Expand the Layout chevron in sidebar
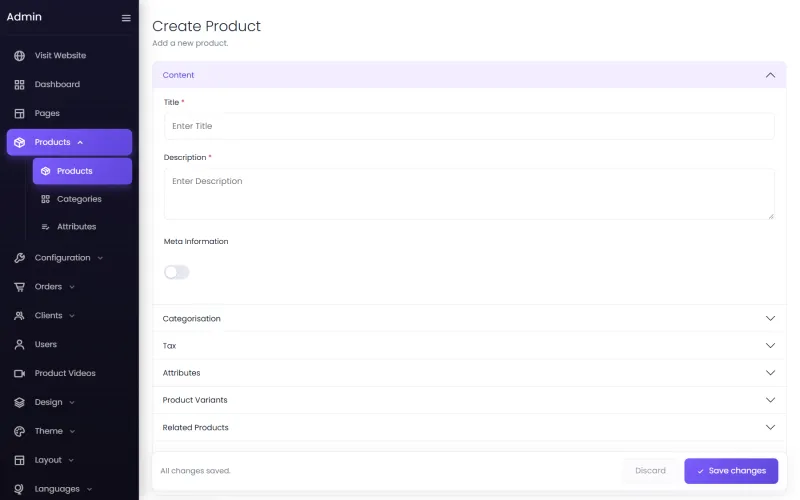 coord(71,460)
